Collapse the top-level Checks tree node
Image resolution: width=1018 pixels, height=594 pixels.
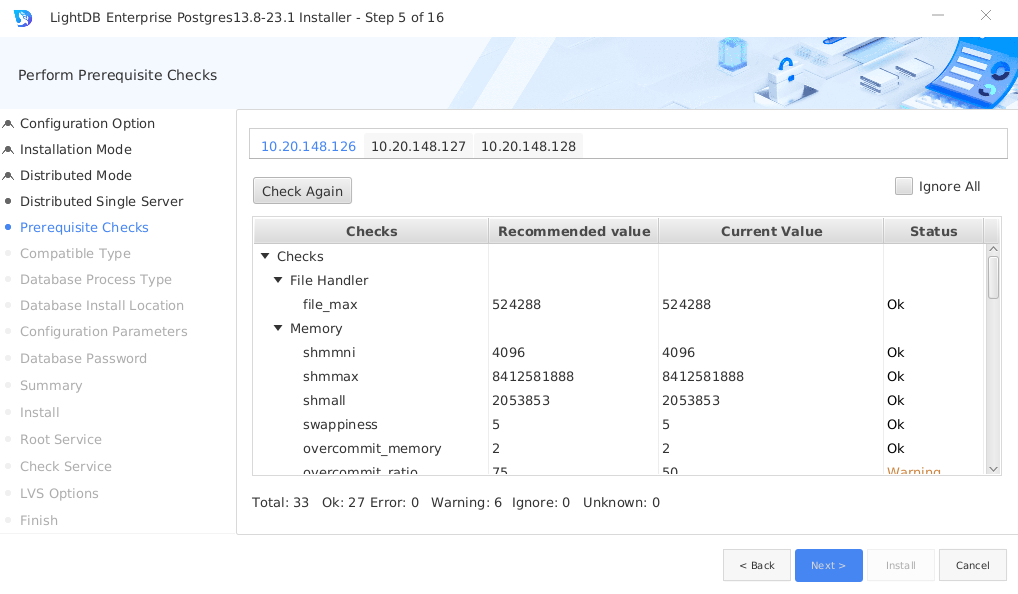pos(265,256)
